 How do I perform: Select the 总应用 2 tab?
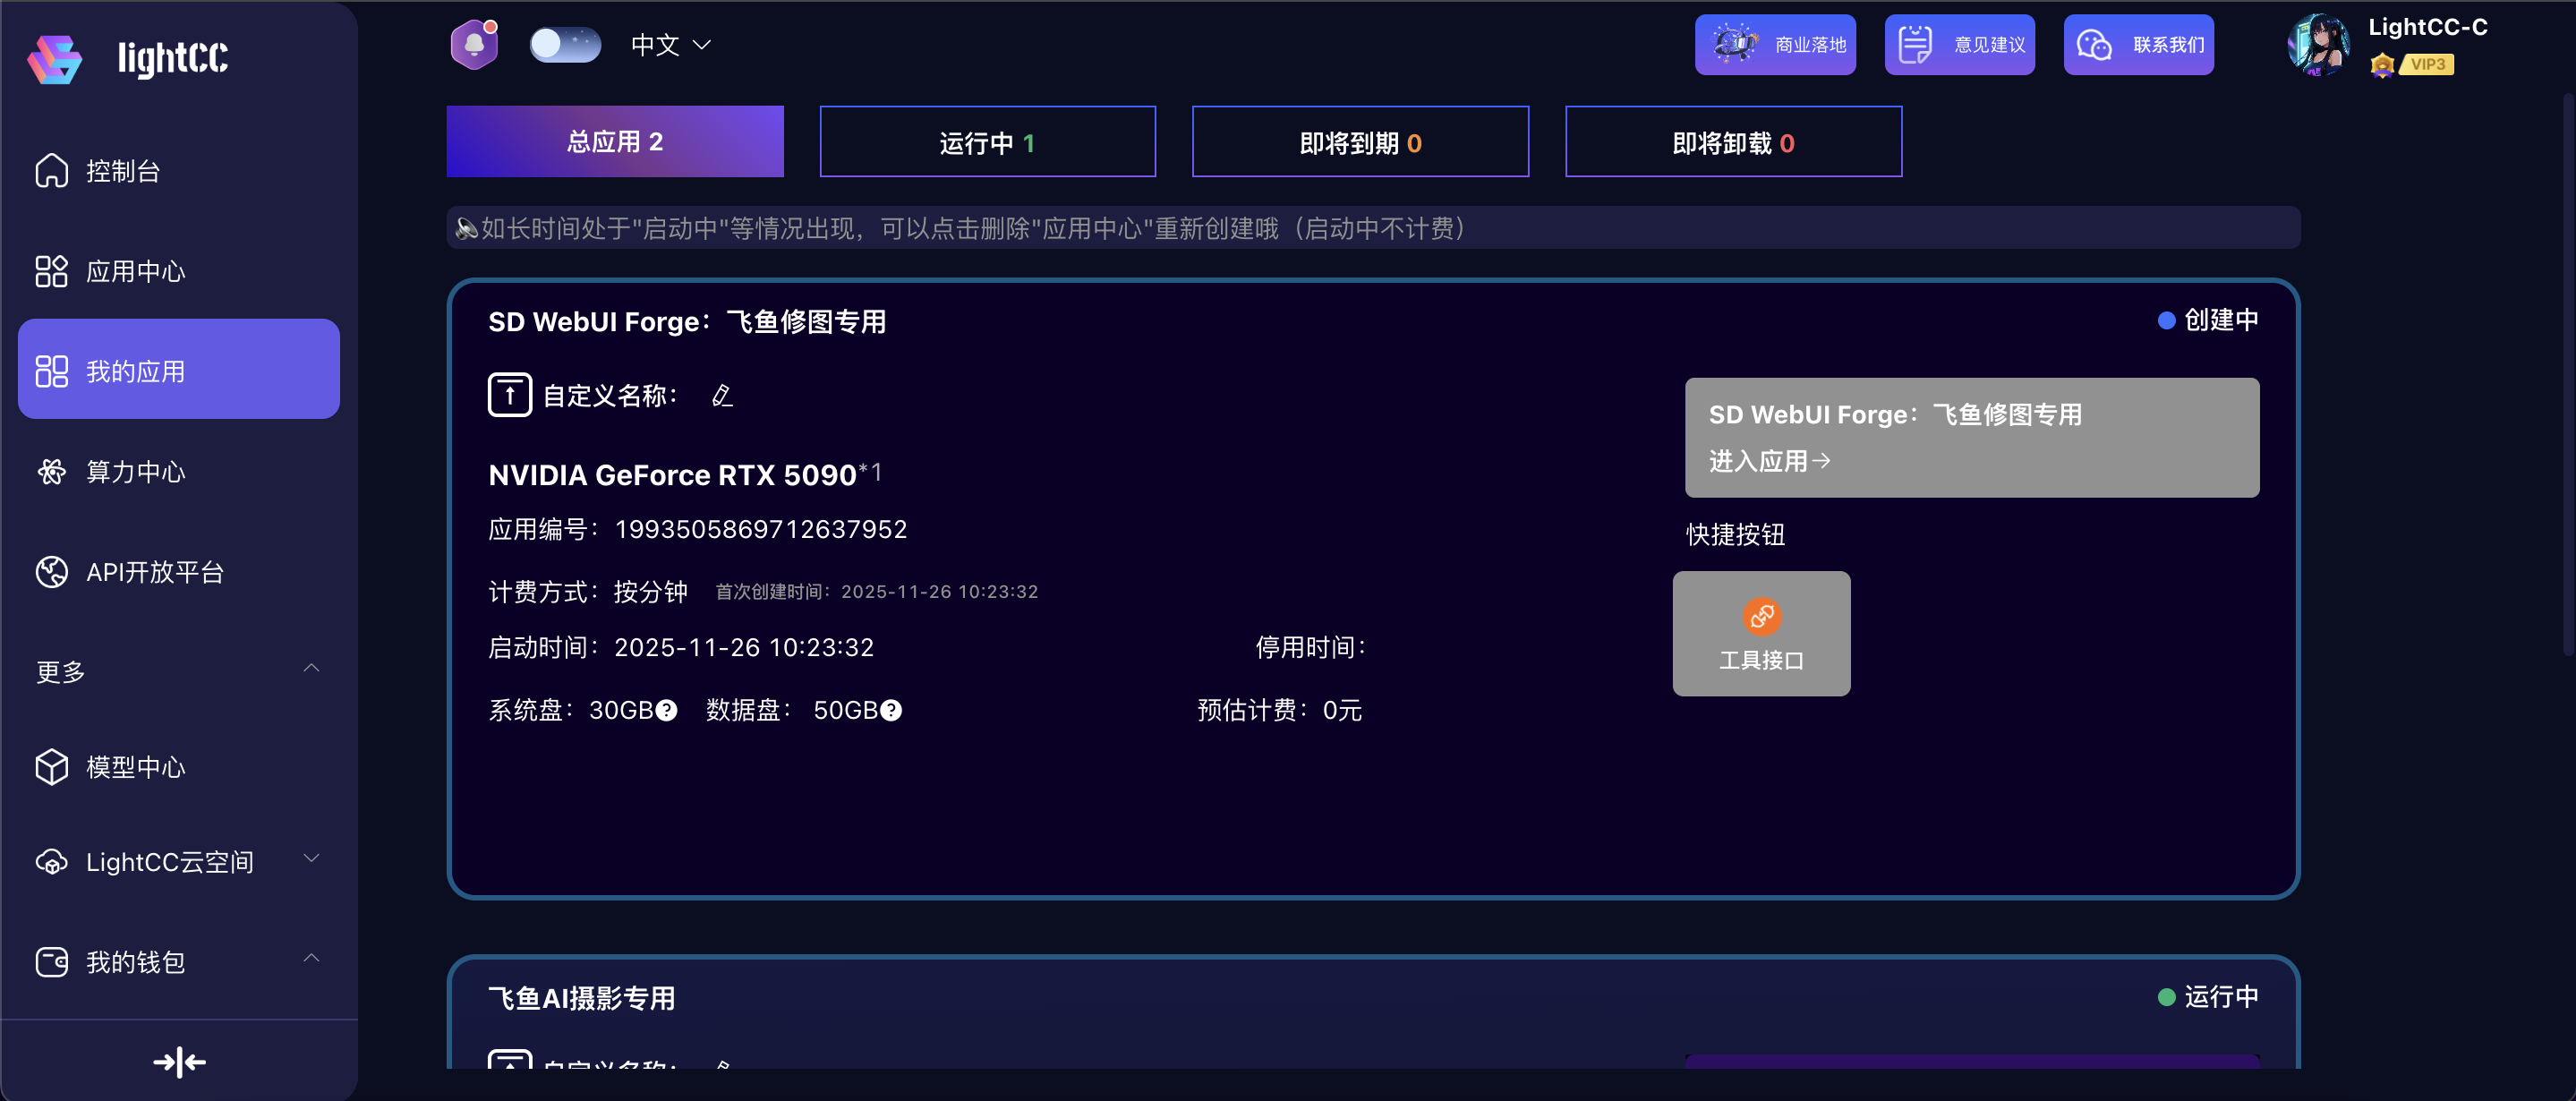tap(614, 142)
